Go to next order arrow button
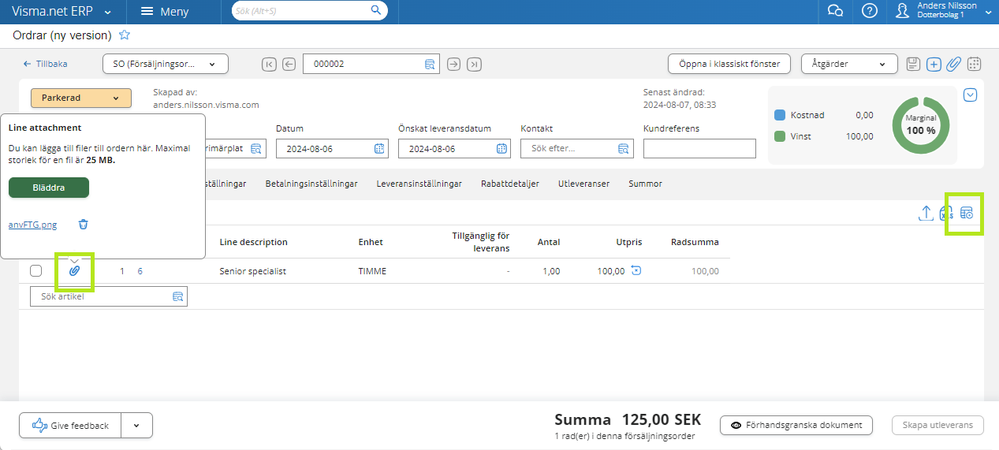Viewport: 999px width, 450px height. tap(453, 64)
